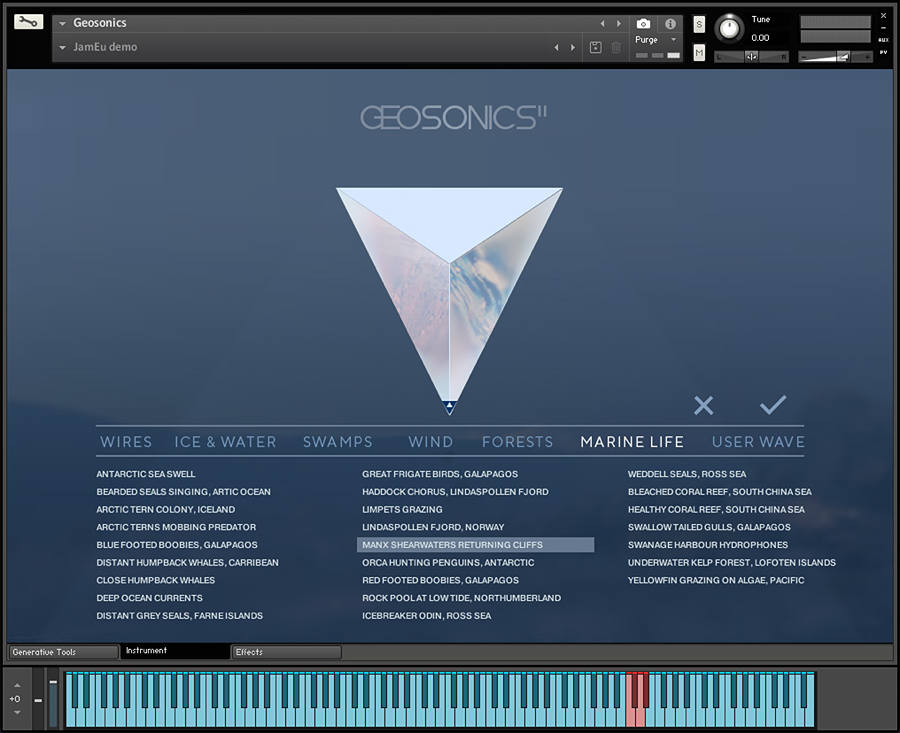Select Blue Footed Boobies, Galapagos
Image resolution: width=900 pixels, height=733 pixels.
177,545
